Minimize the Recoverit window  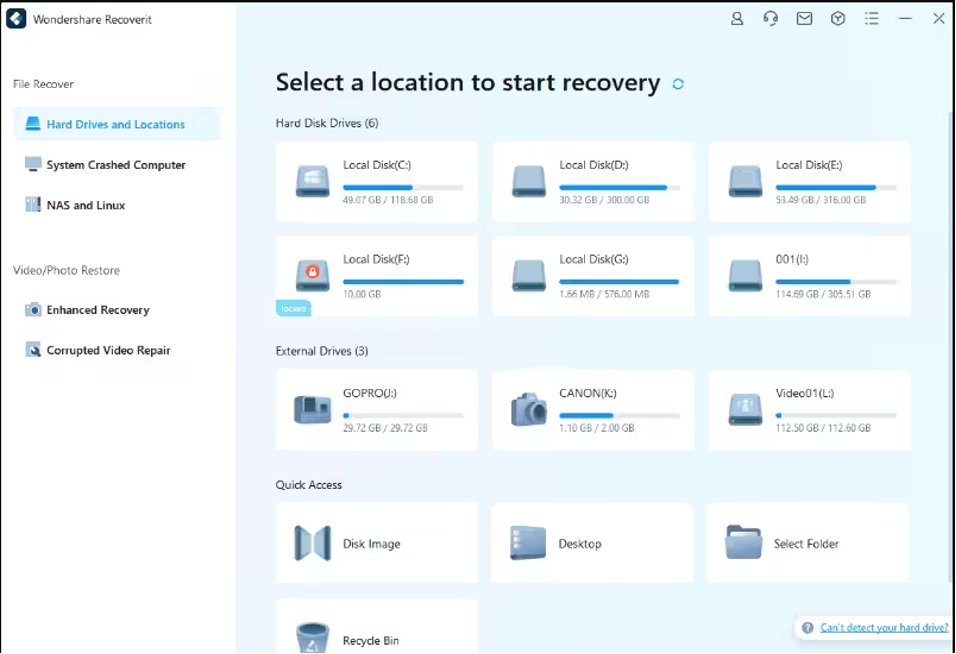(x=905, y=19)
